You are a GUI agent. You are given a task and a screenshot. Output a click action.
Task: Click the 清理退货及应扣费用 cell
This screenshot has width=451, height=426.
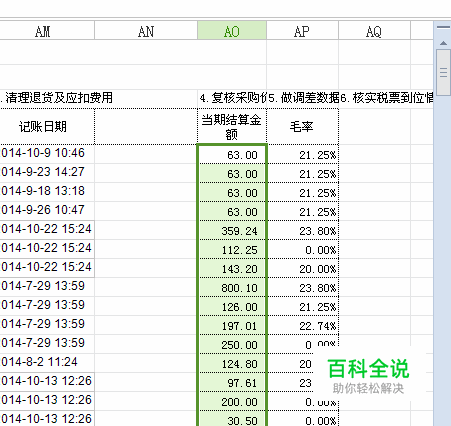click(99, 98)
